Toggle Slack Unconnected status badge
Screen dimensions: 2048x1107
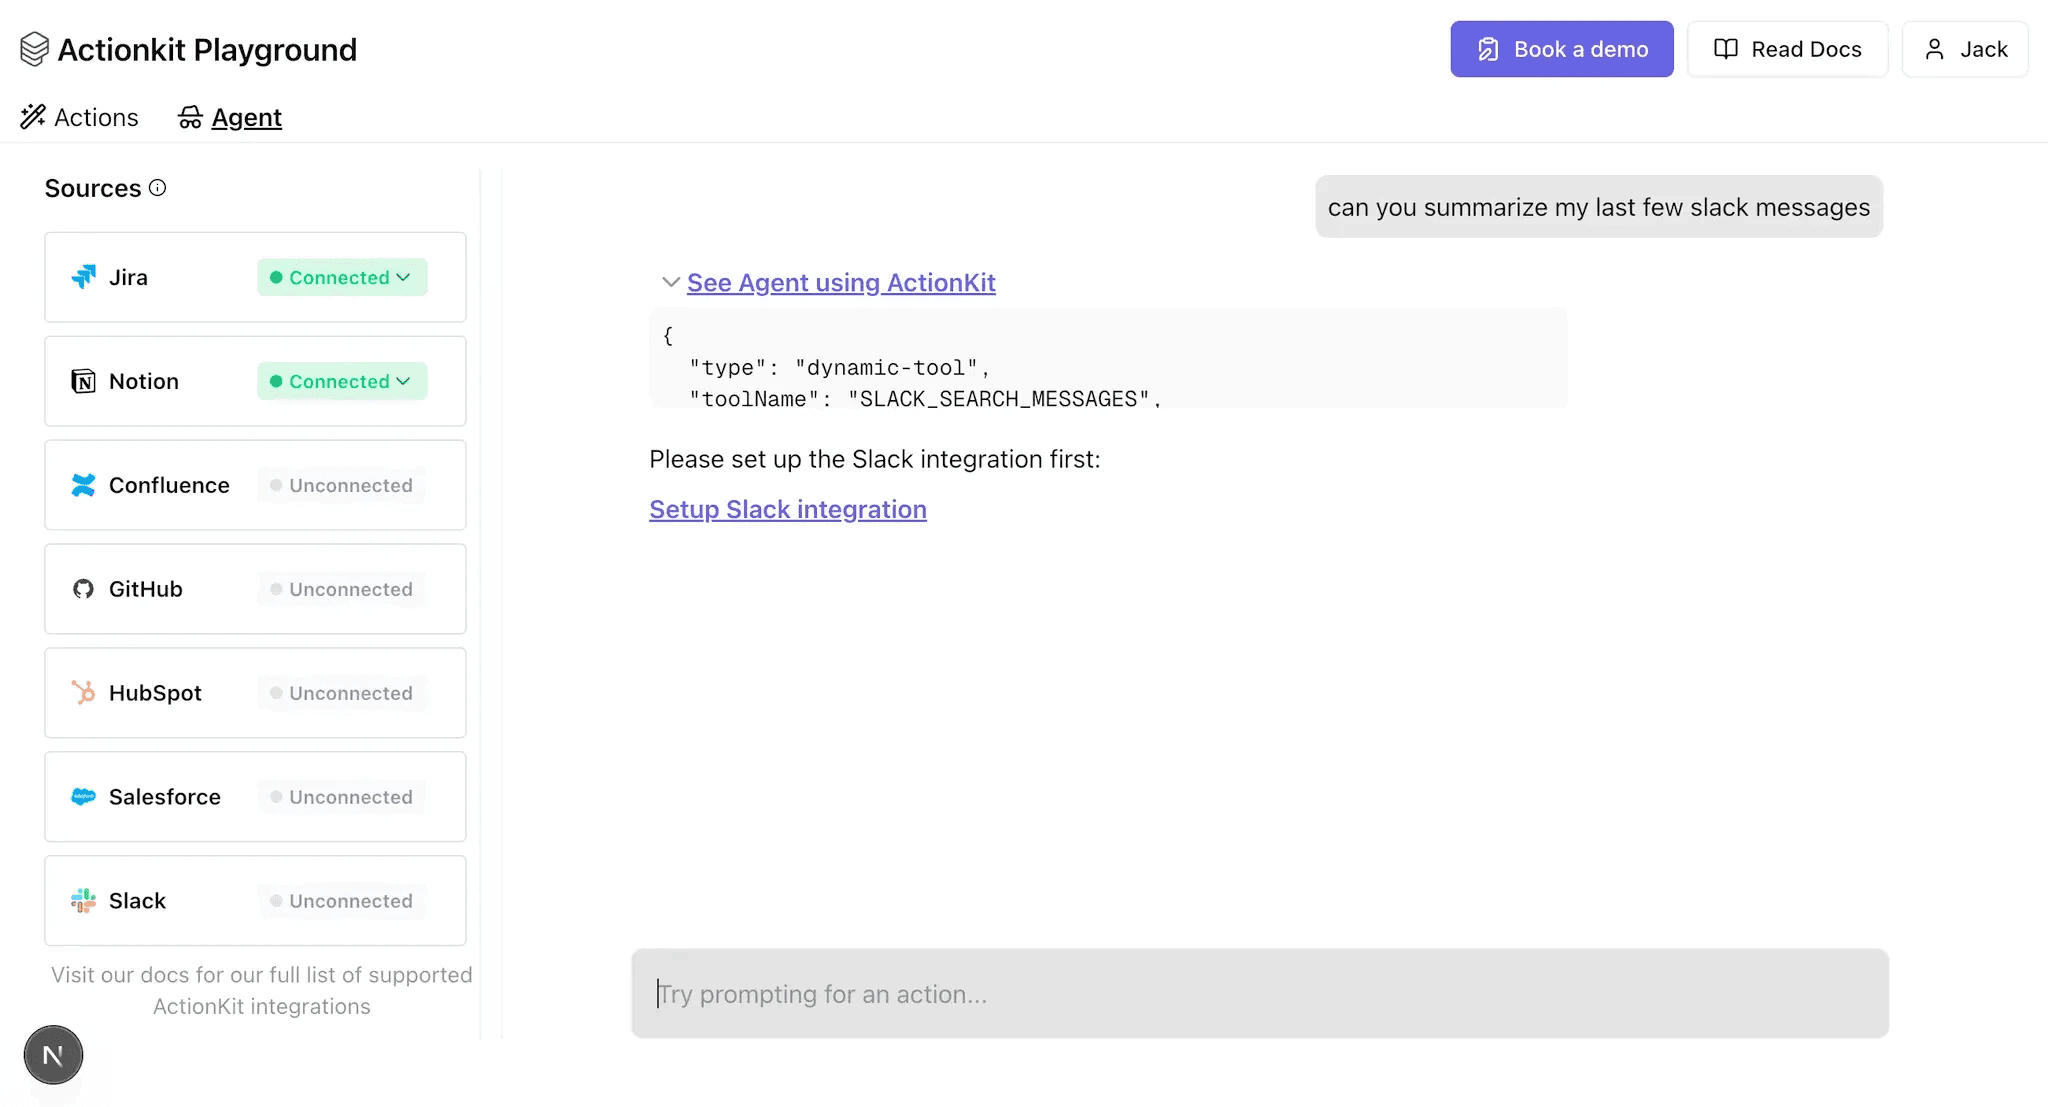[x=342, y=901]
